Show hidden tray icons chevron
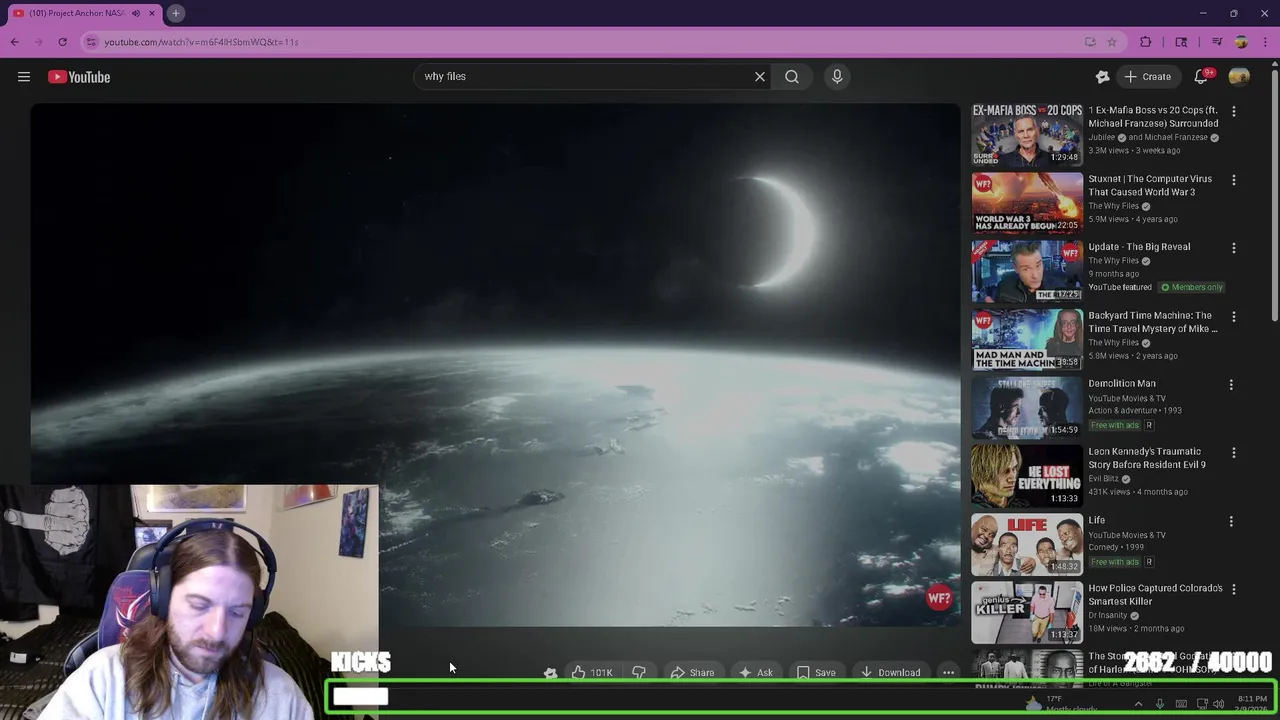This screenshot has width=1280, height=720. tap(1138, 704)
